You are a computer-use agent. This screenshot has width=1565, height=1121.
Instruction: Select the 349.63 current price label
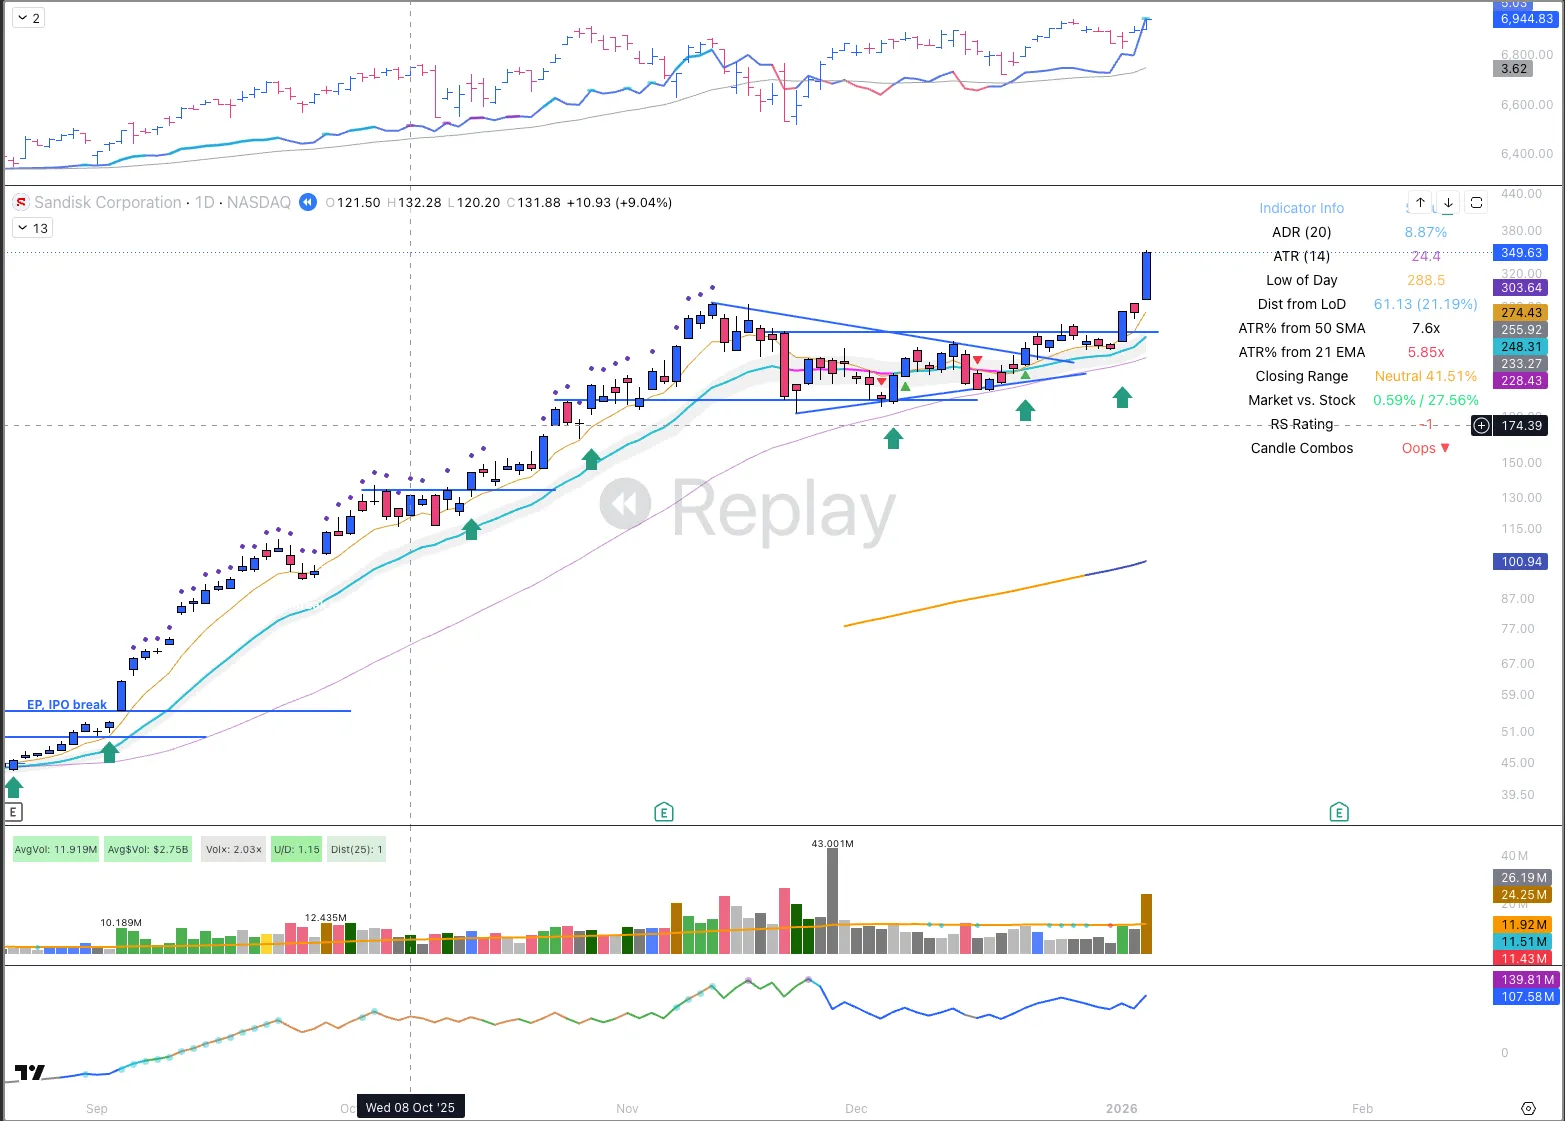1522,253
